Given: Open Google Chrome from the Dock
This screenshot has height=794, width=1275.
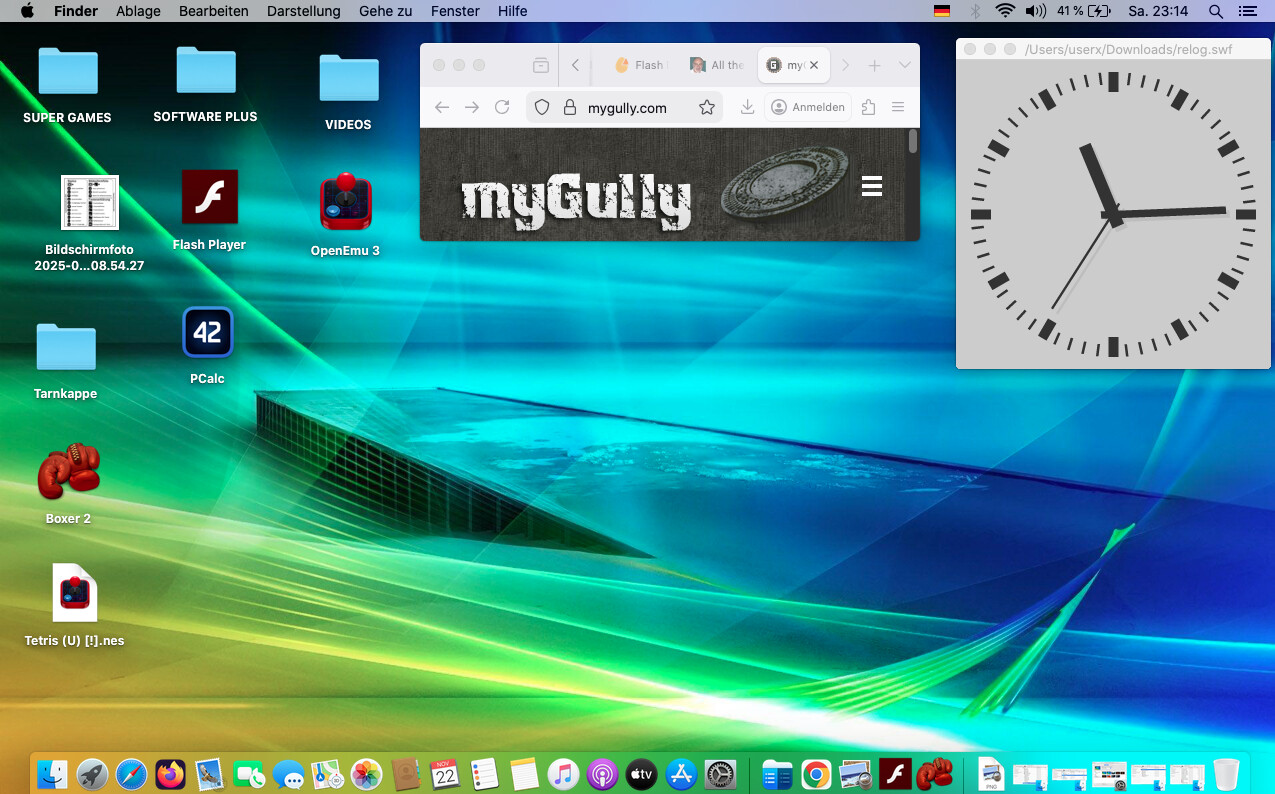Looking at the screenshot, I should 817,774.
